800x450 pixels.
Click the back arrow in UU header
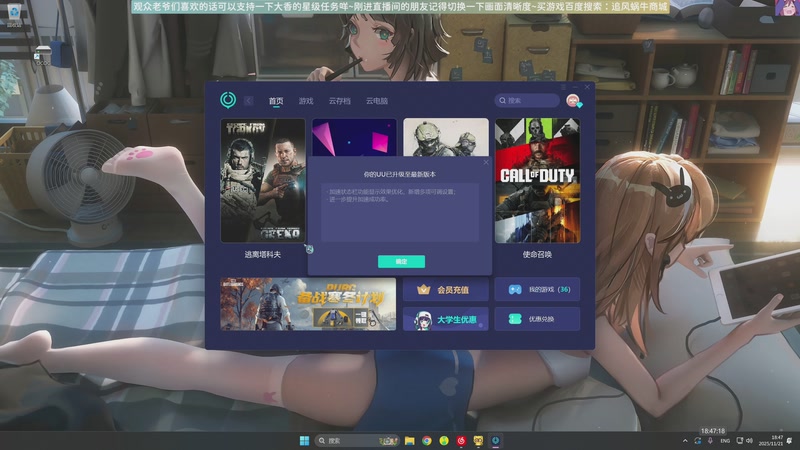[248, 101]
